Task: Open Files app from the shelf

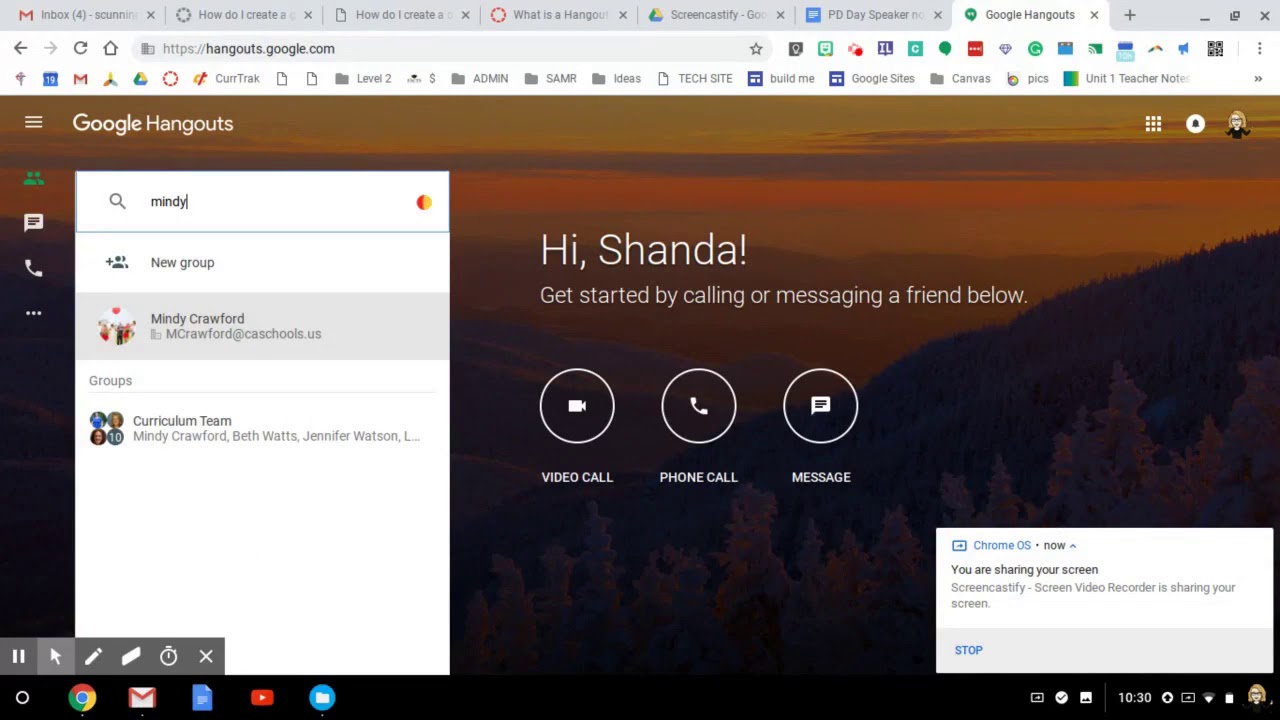Action: click(322, 698)
